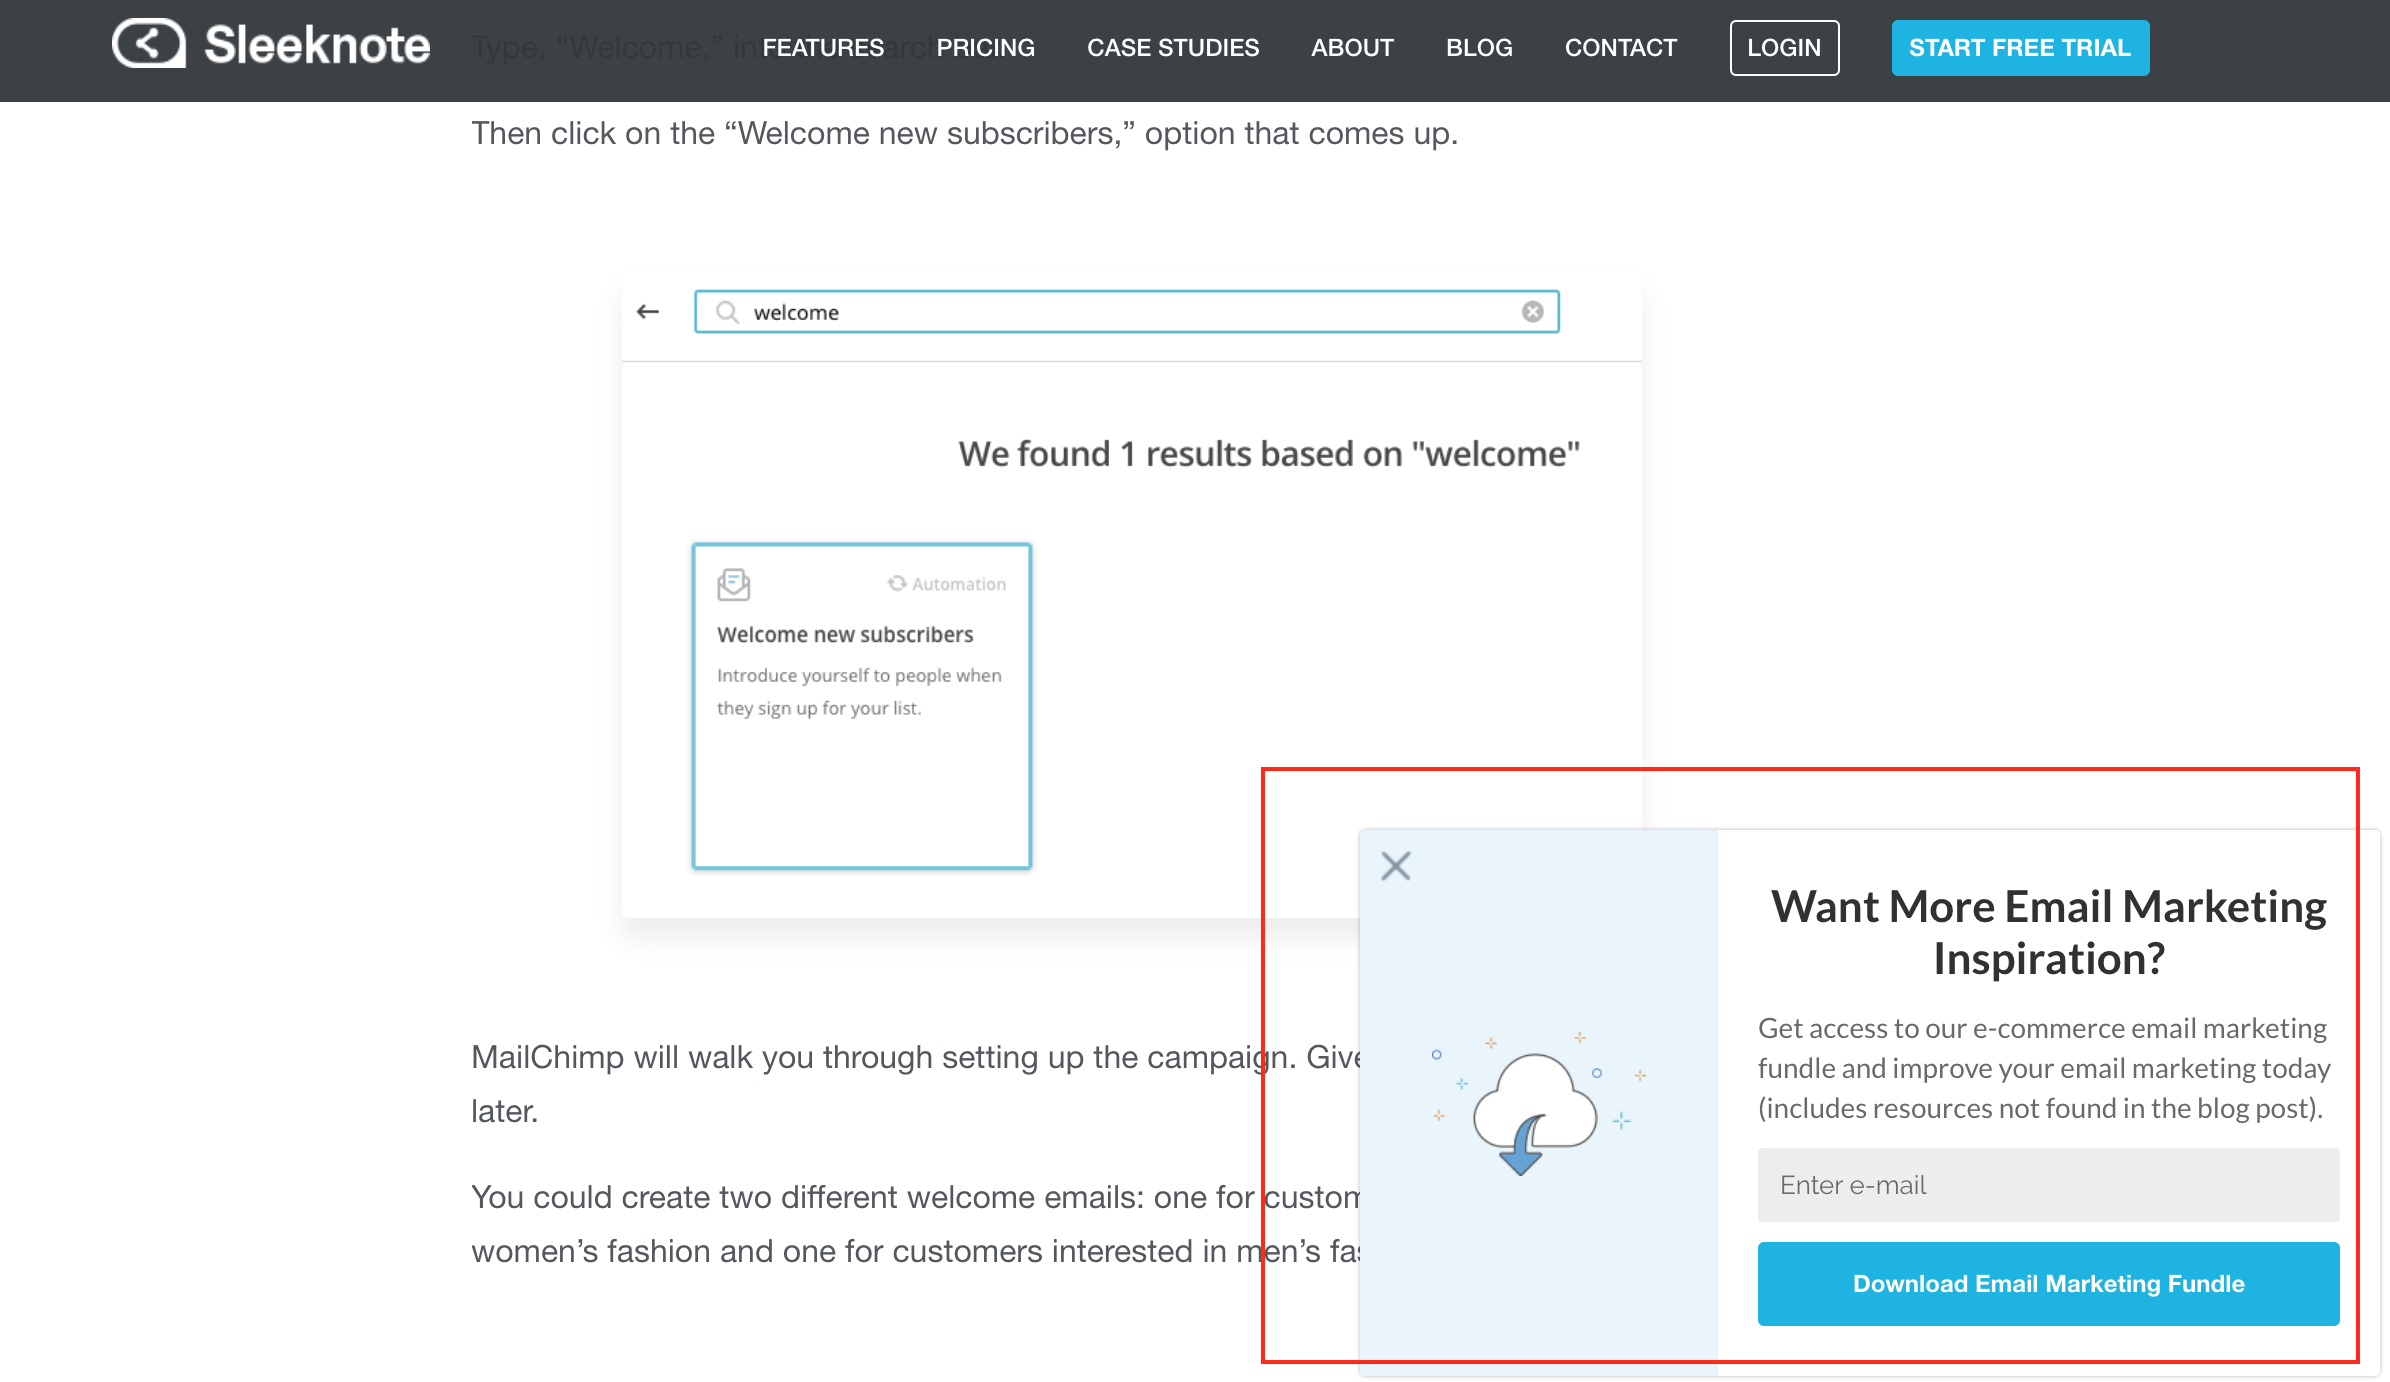Open the Features menu item
This screenshot has height=1382, width=2390.
click(x=823, y=47)
